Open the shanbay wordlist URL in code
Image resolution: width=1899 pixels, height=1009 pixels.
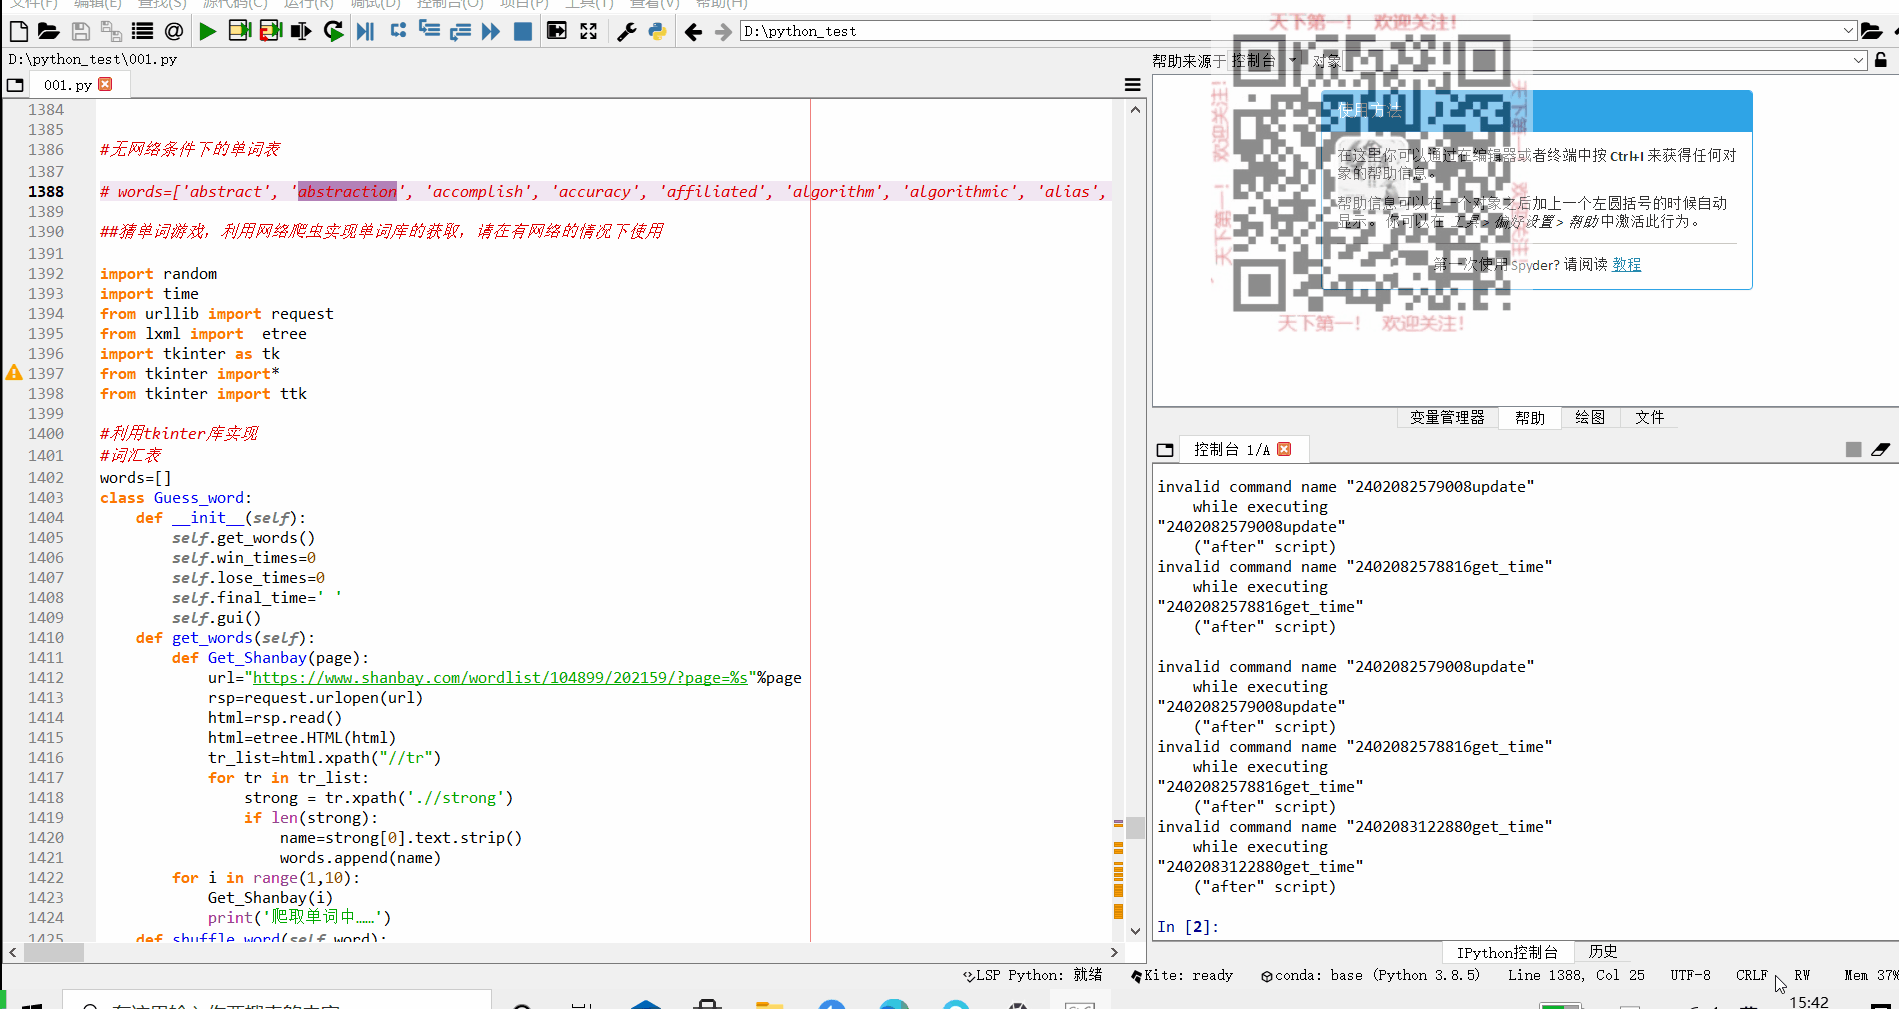point(500,678)
